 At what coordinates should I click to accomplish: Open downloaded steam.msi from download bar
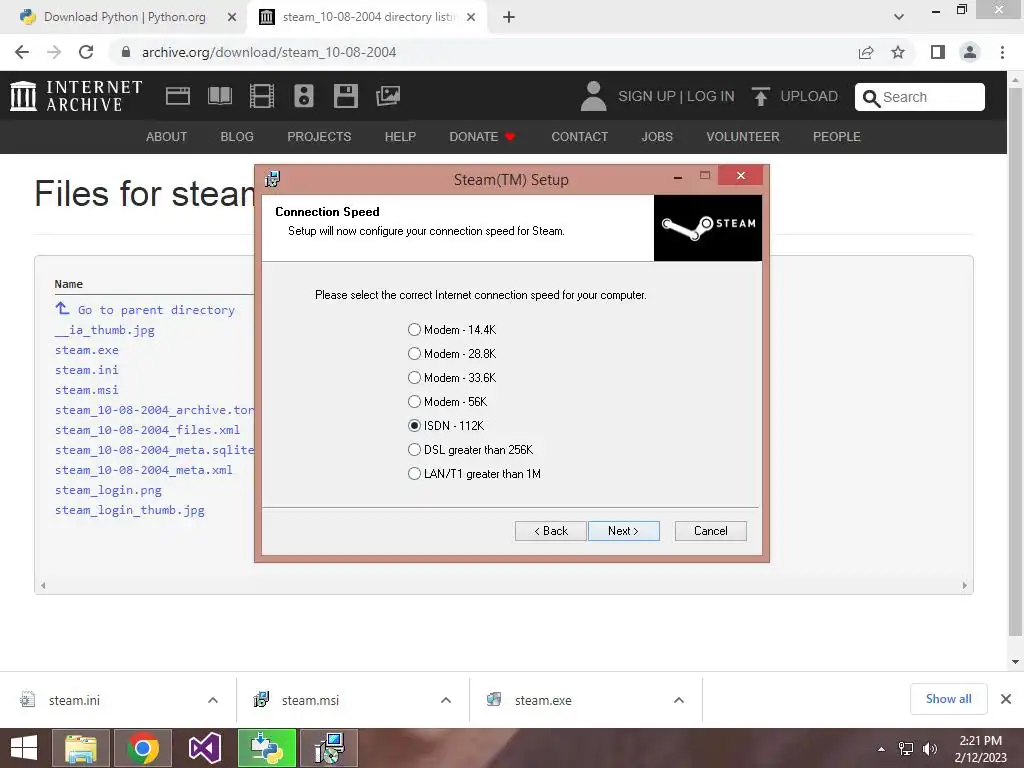310,700
